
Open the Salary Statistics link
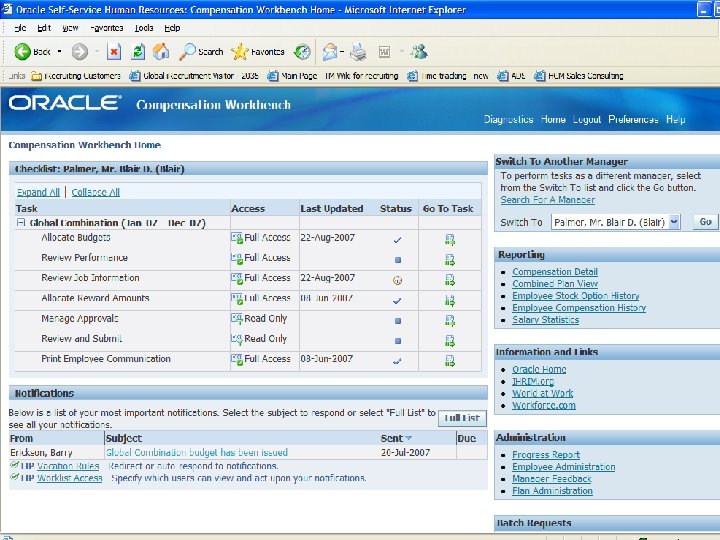pos(546,320)
